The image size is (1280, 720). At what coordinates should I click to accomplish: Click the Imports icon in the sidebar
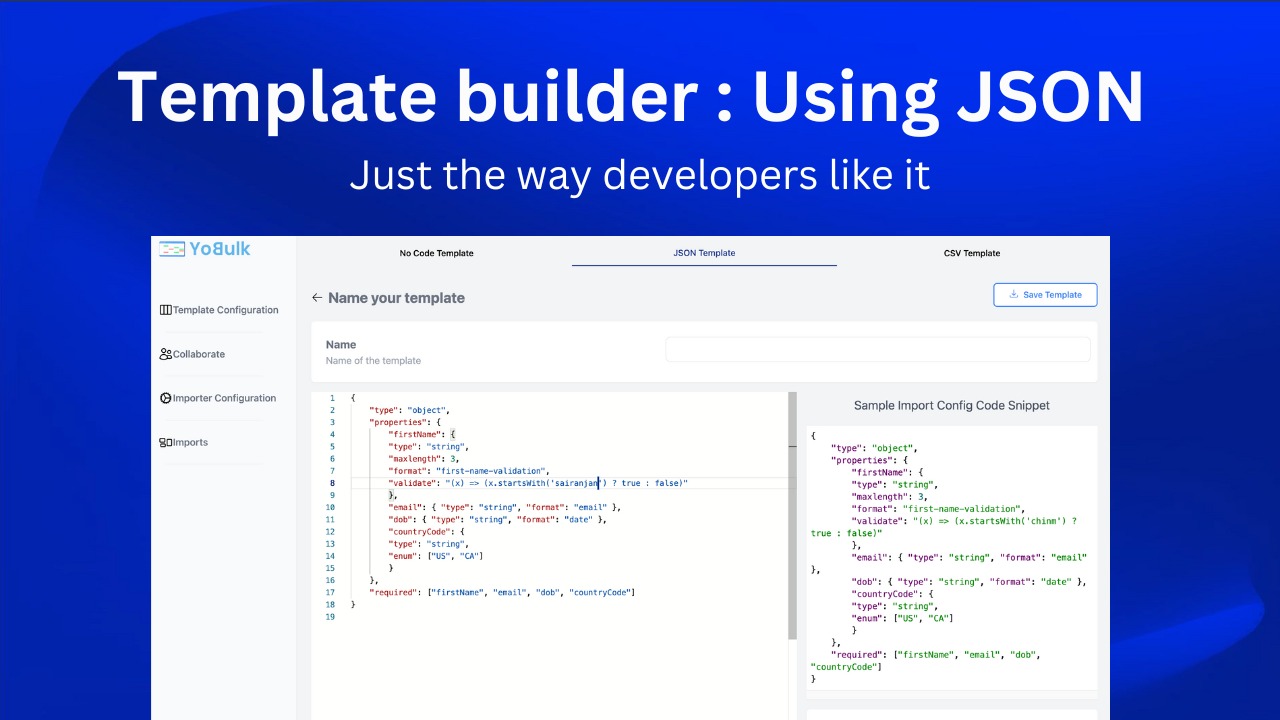[x=164, y=442]
